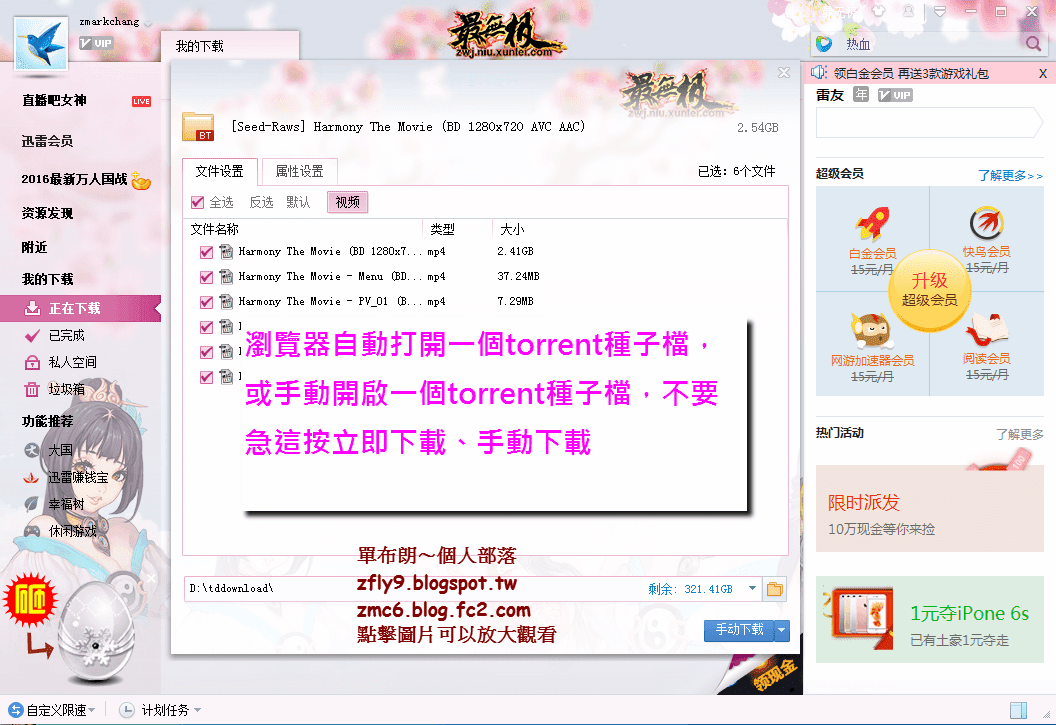
Task: Open 附近 in sidebar
Action: [34, 247]
